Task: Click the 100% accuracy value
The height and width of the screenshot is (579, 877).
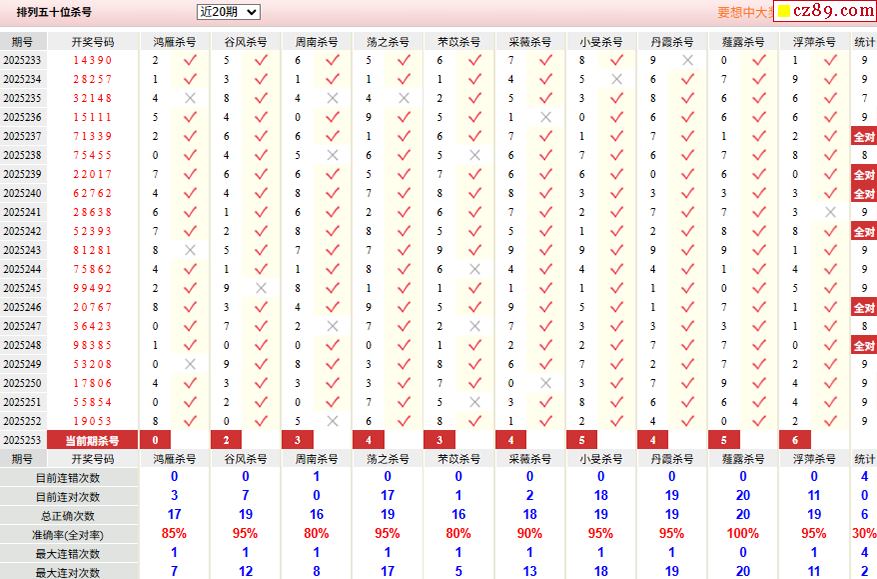Action: [743, 534]
